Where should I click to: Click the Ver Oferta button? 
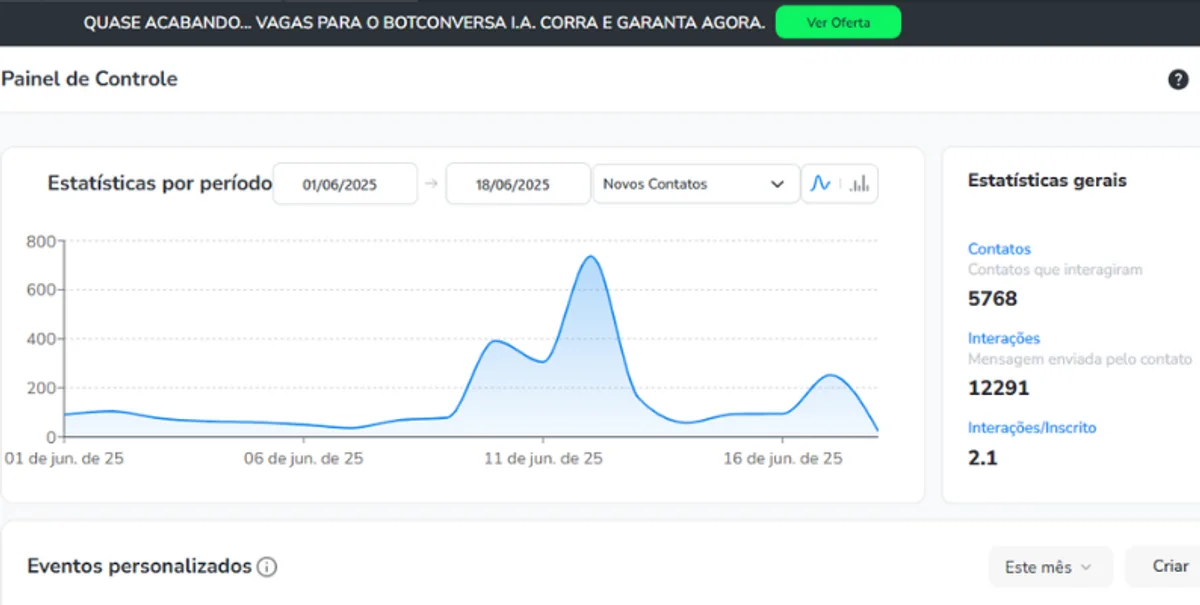click(x=838, y=22)
